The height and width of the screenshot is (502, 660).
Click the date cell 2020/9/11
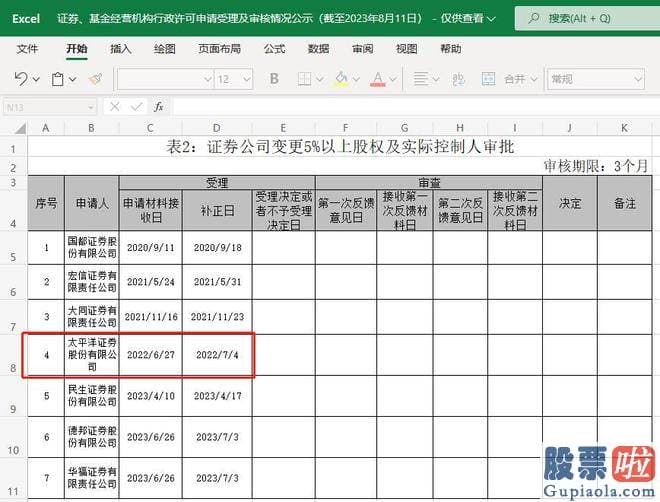tap(151, 247)
